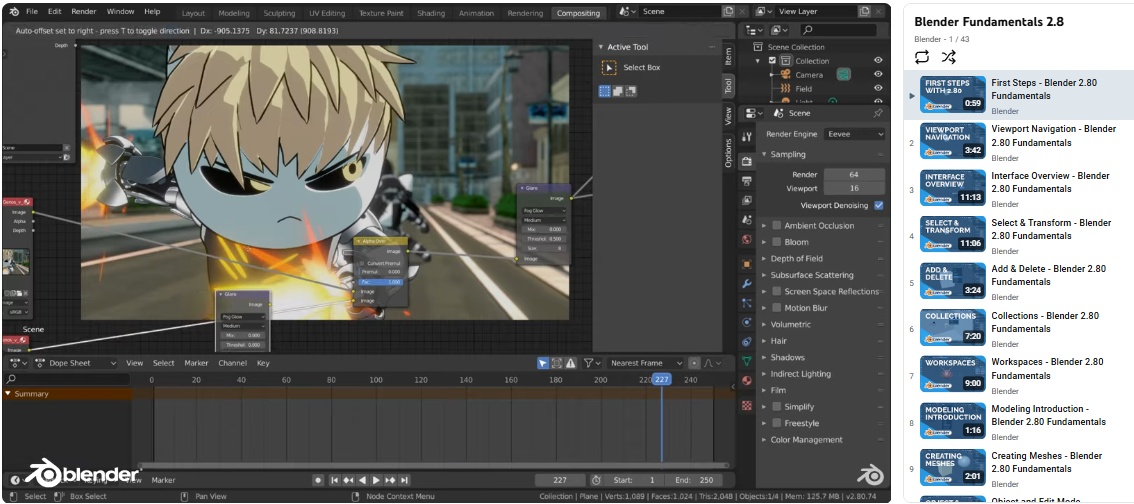The width and height of the screenshot is (1134, 504).
Task: Open the Render Engine Eevee dropdown
Action: [x=854, y=134]
